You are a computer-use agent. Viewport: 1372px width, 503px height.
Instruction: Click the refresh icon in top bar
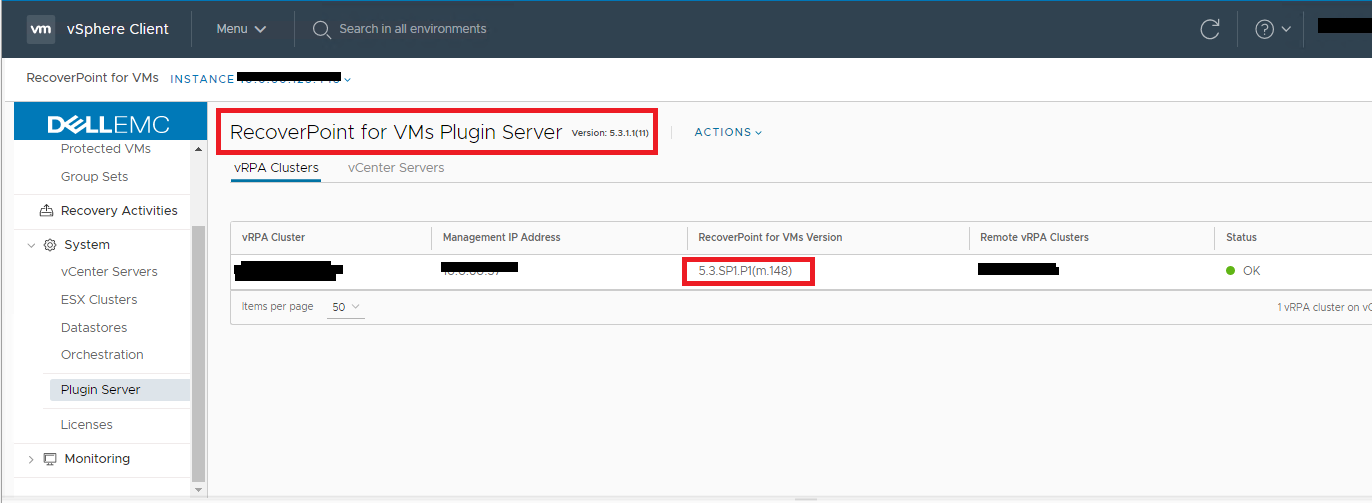(1210, 29)
